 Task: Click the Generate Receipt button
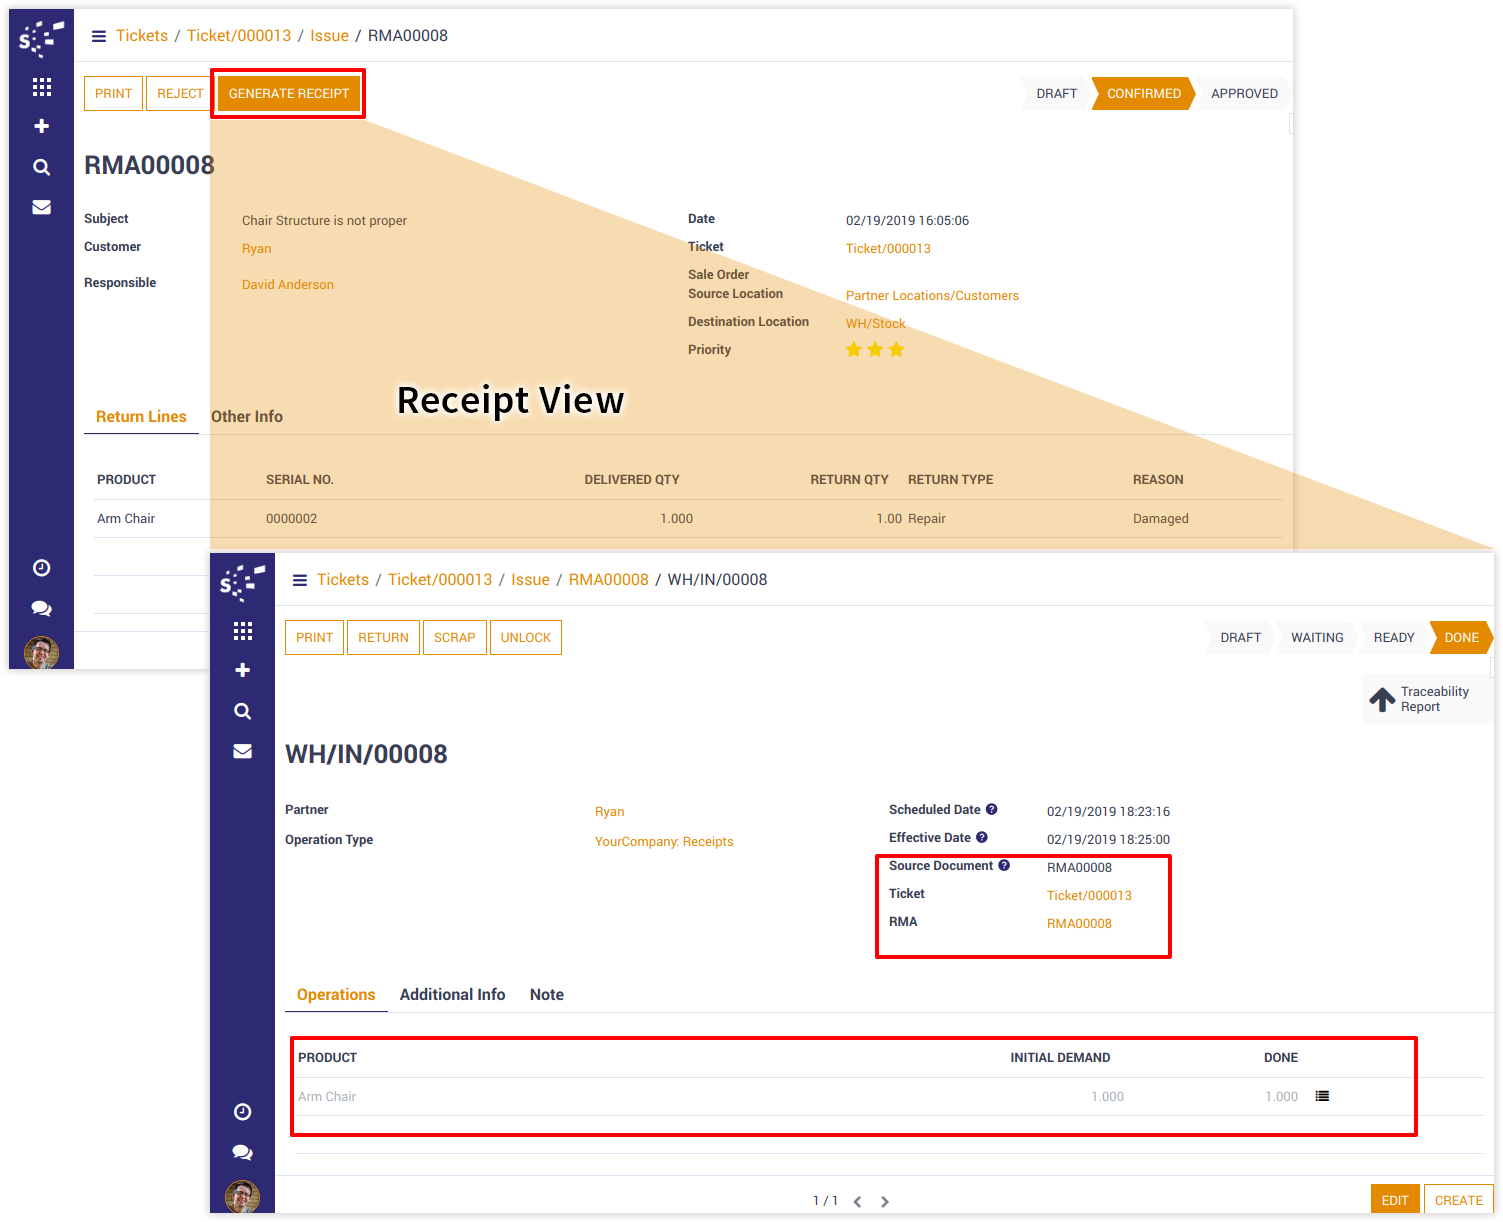(288, 93)
